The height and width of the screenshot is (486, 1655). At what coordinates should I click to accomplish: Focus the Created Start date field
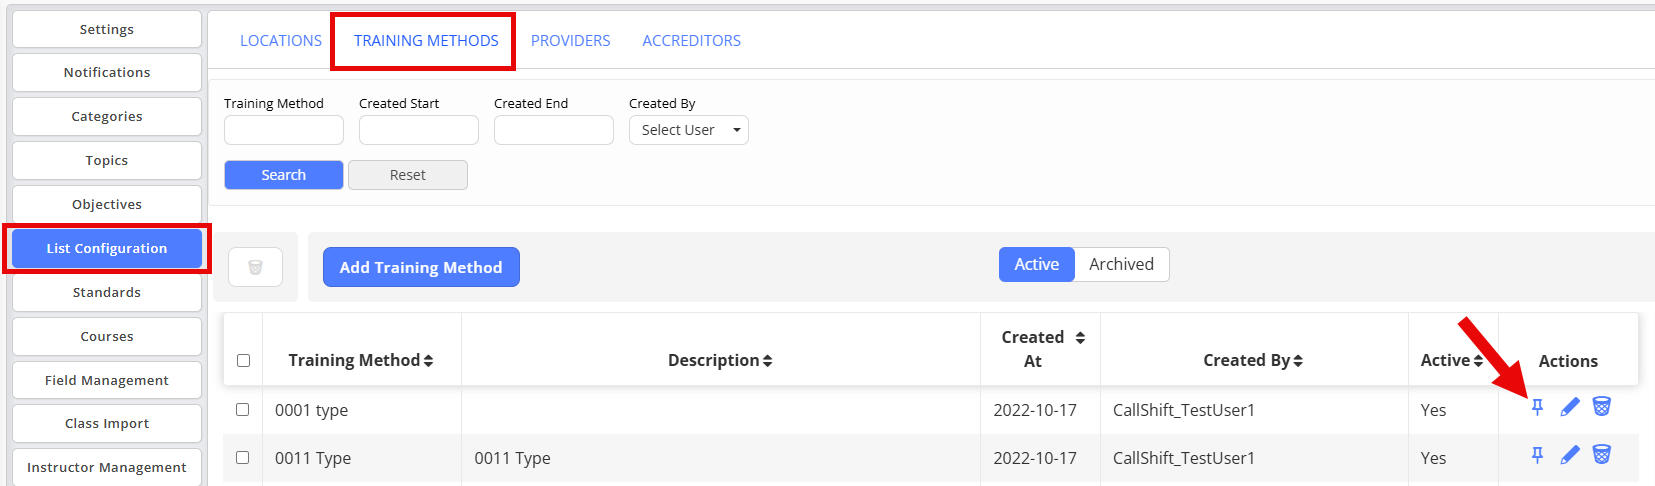419,130
